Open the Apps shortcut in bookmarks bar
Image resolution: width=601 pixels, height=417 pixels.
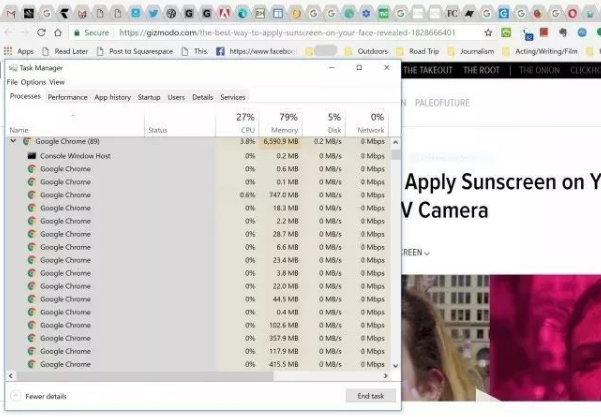click(19, 50)
